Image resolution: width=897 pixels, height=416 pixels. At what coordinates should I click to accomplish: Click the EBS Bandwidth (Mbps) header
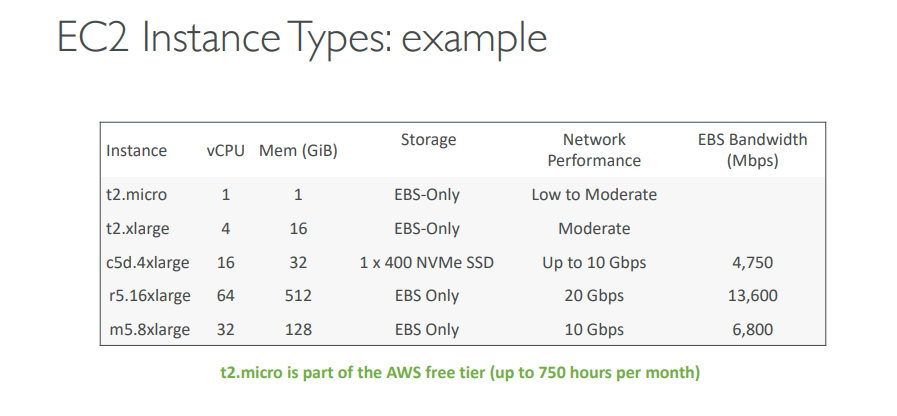752,150
